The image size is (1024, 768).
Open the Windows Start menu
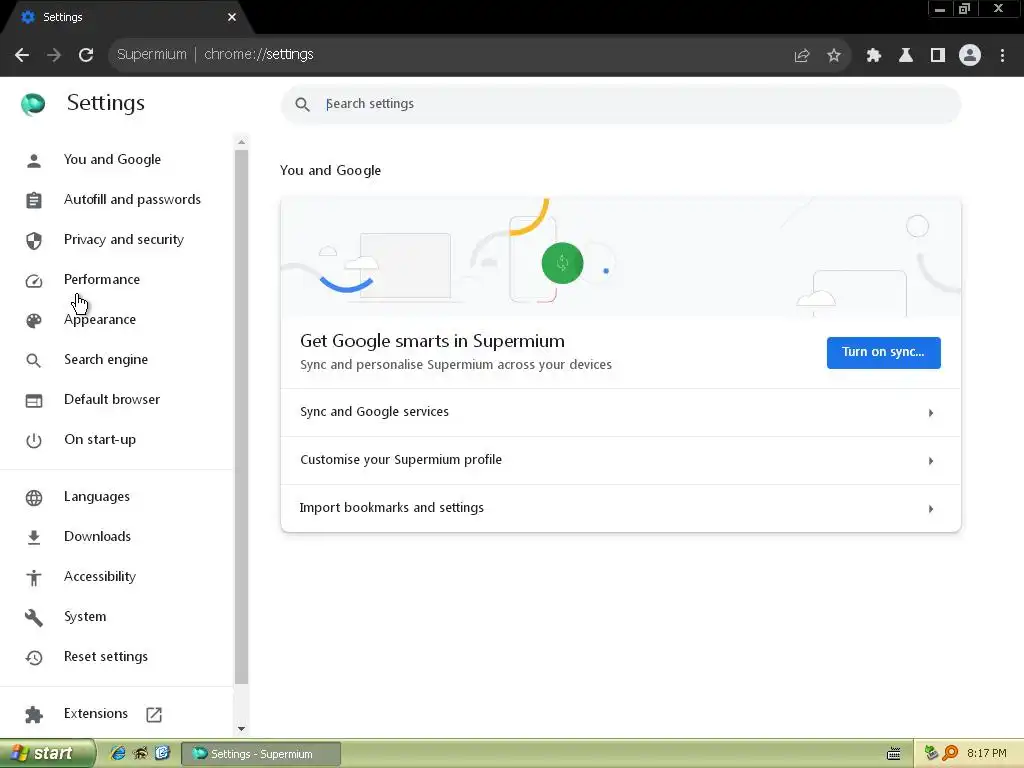47,753
